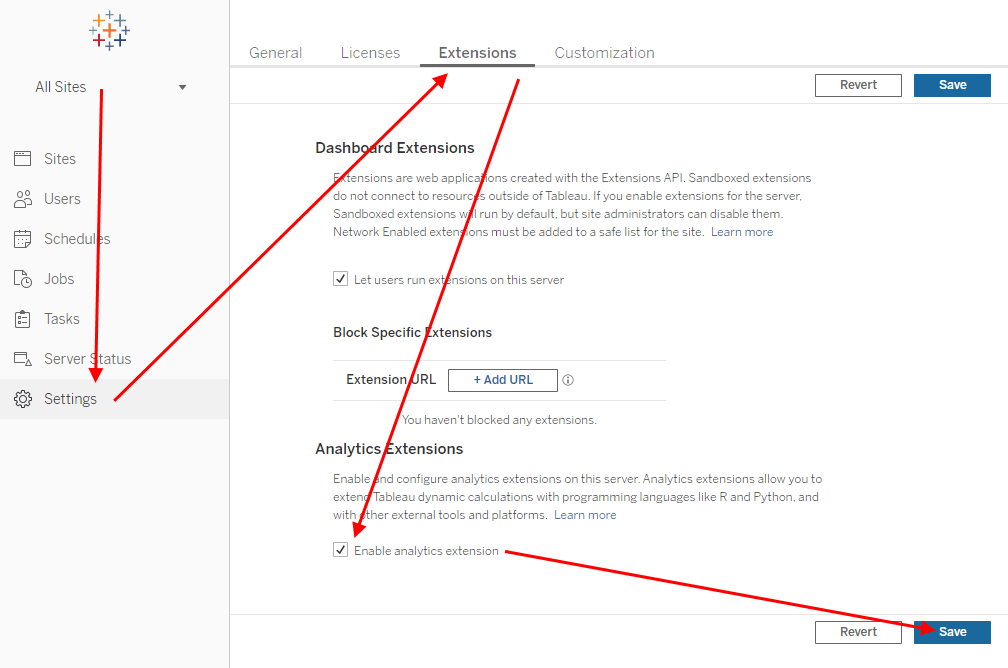Click the top Revert button
1008x668 pixels.
[858, 85]
